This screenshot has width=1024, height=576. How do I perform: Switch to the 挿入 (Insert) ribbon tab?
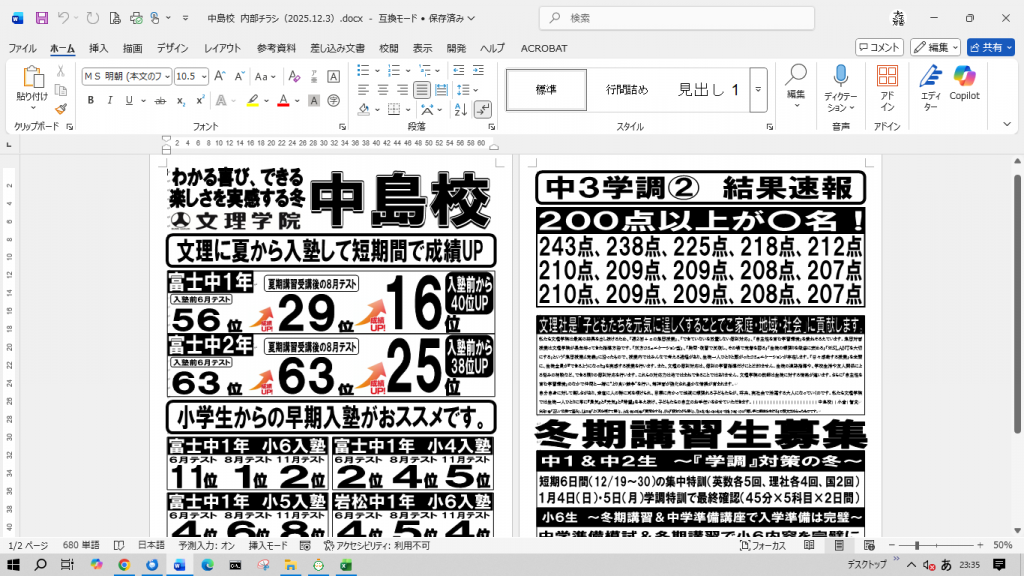click(99, 48)
